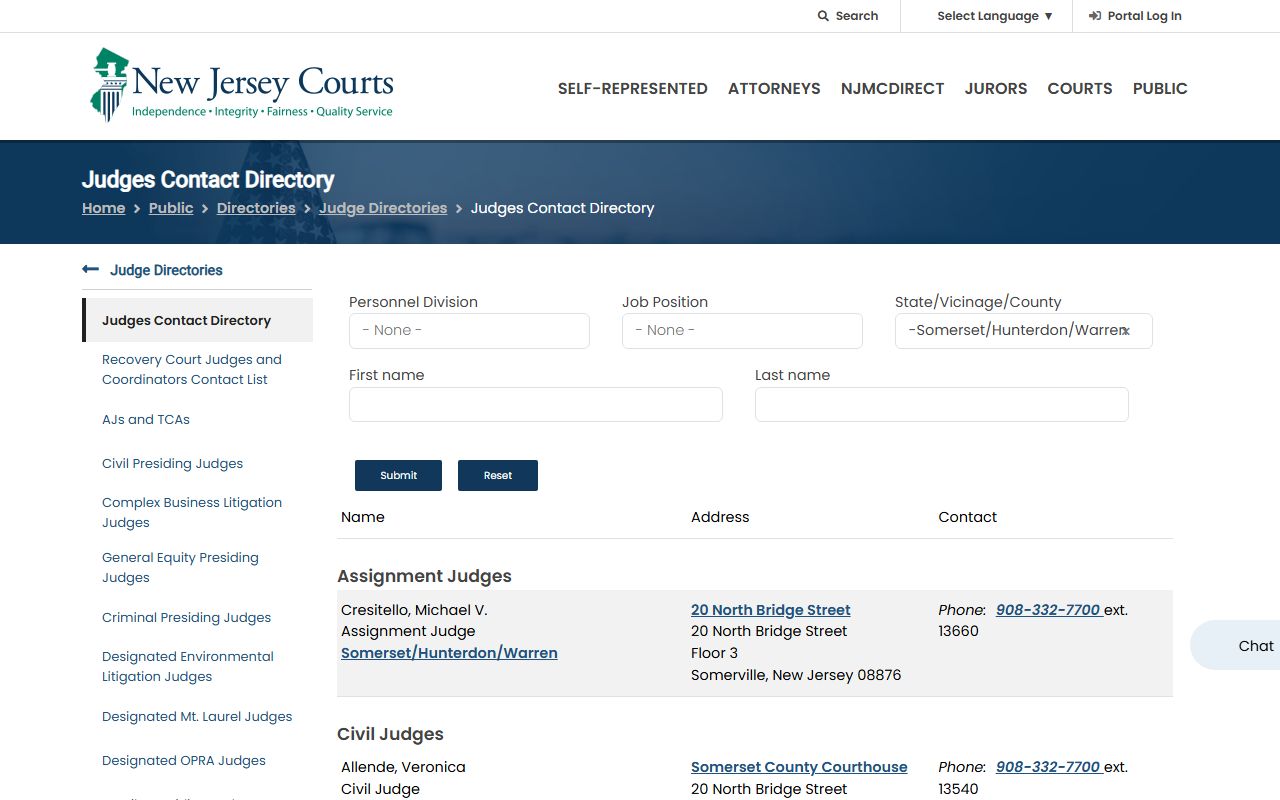The image size is (1280, 800).
Task: Click the Submit button
Action: [398, 475]
